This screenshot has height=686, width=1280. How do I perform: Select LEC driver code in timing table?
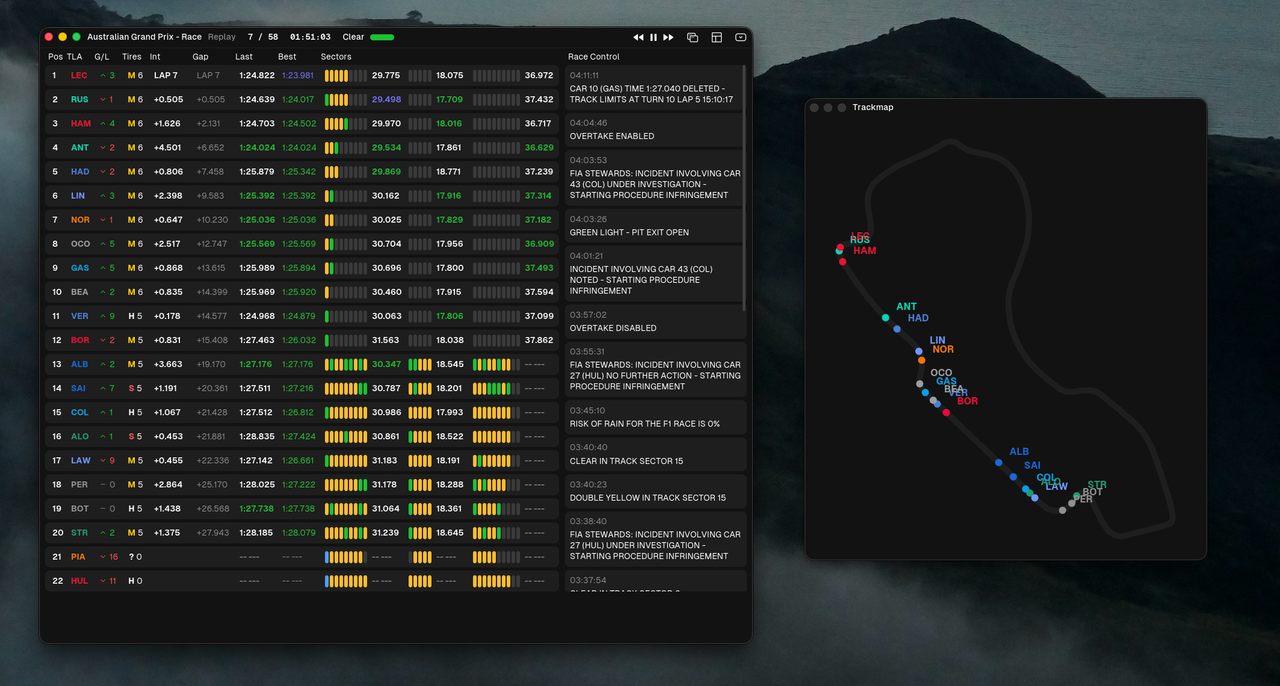[79, 75]
